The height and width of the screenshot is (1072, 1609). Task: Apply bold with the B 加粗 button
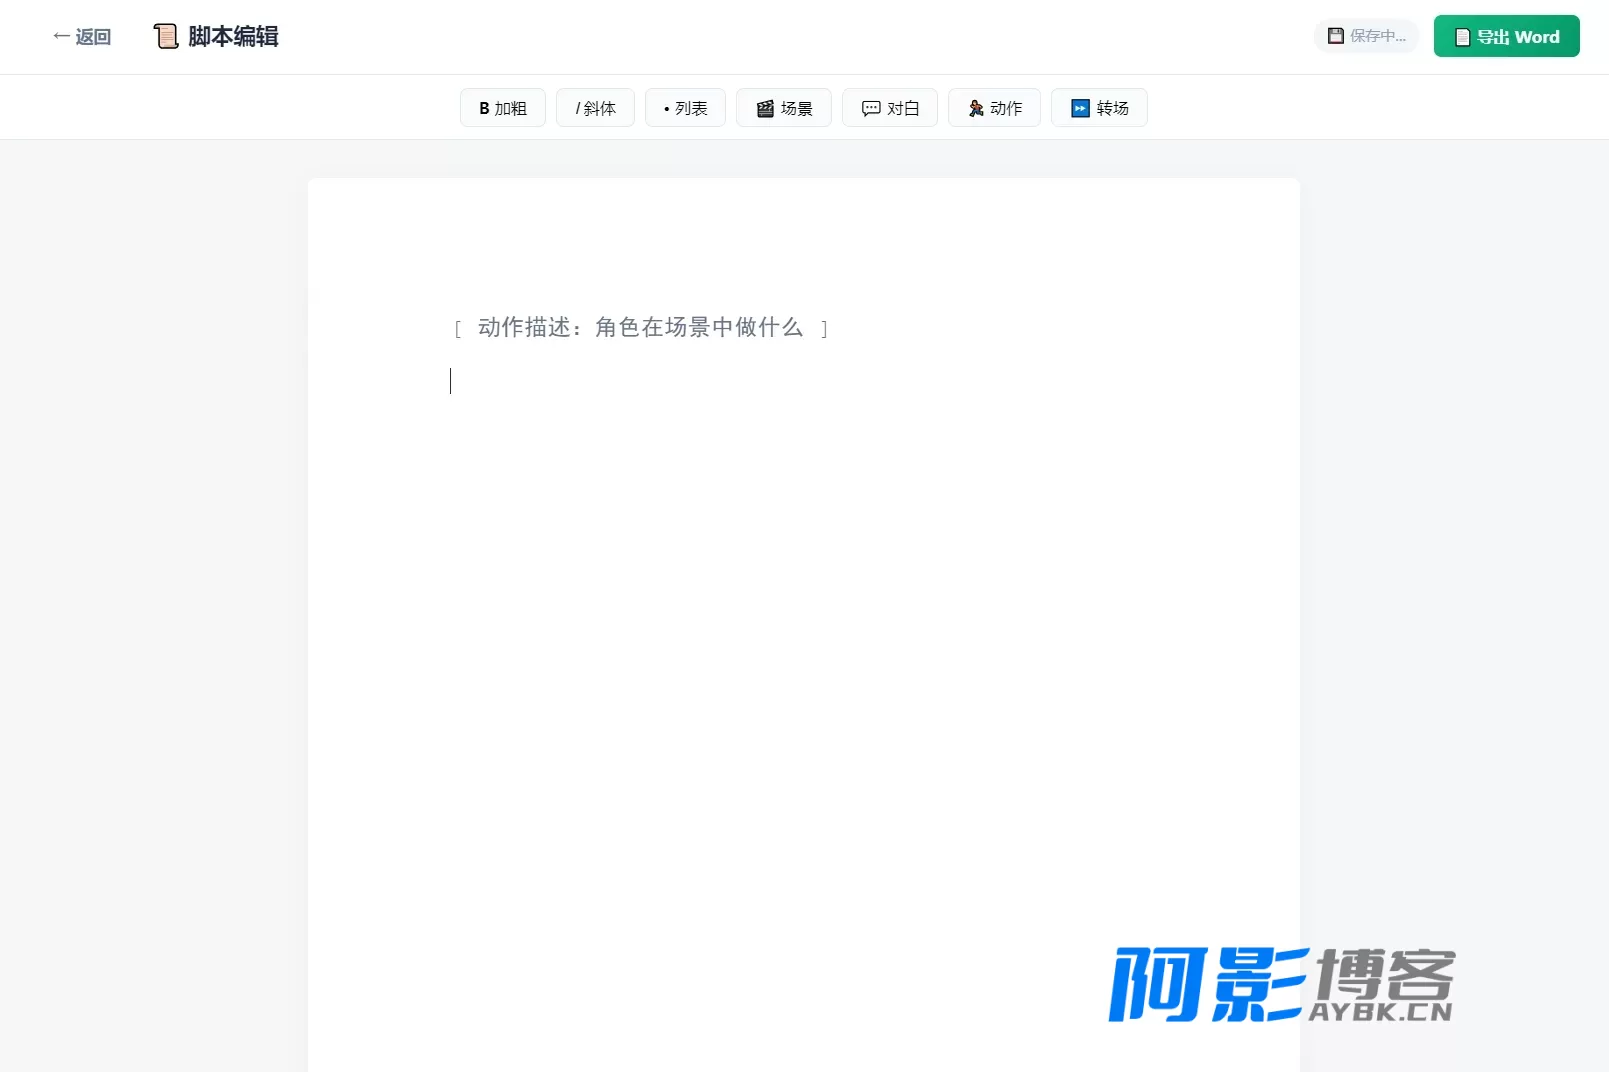click(503, 108)
